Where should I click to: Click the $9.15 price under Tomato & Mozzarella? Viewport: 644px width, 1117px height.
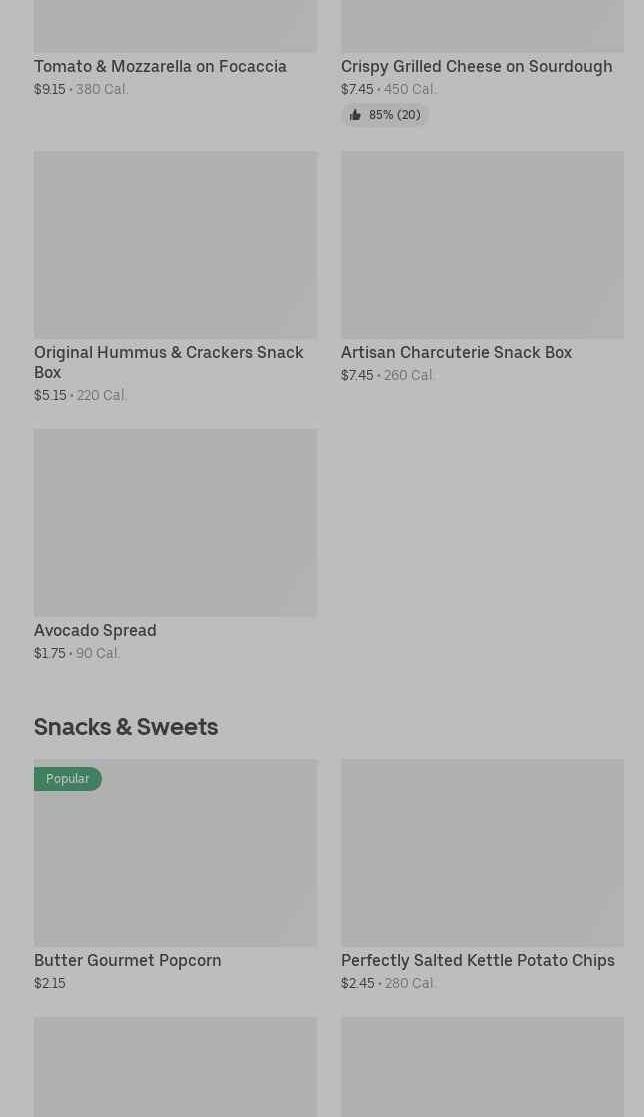[x=50, y=90]
